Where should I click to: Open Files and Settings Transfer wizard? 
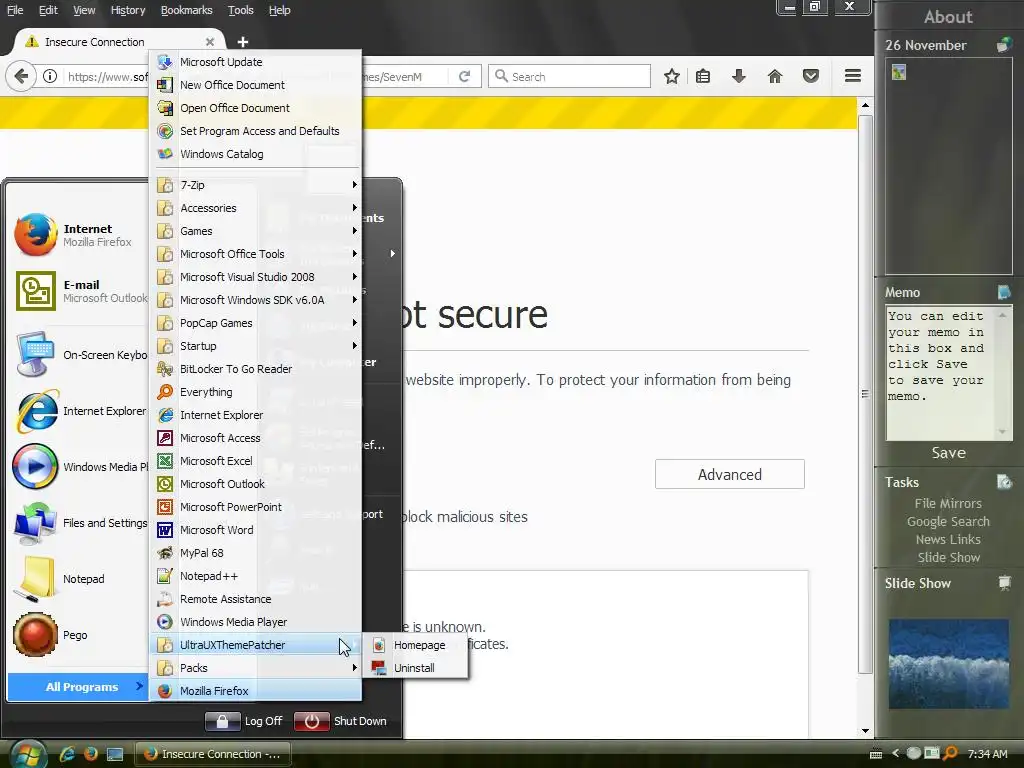click(x=78, y=523)
